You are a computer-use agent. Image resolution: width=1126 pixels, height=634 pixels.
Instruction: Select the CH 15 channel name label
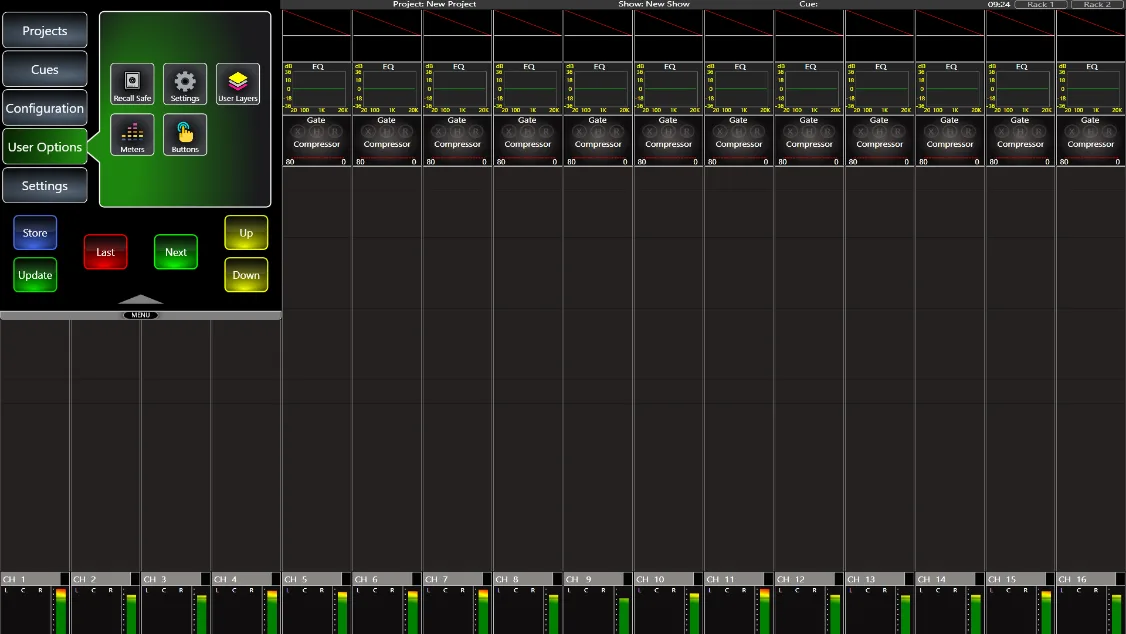(x=1015, y=579)
